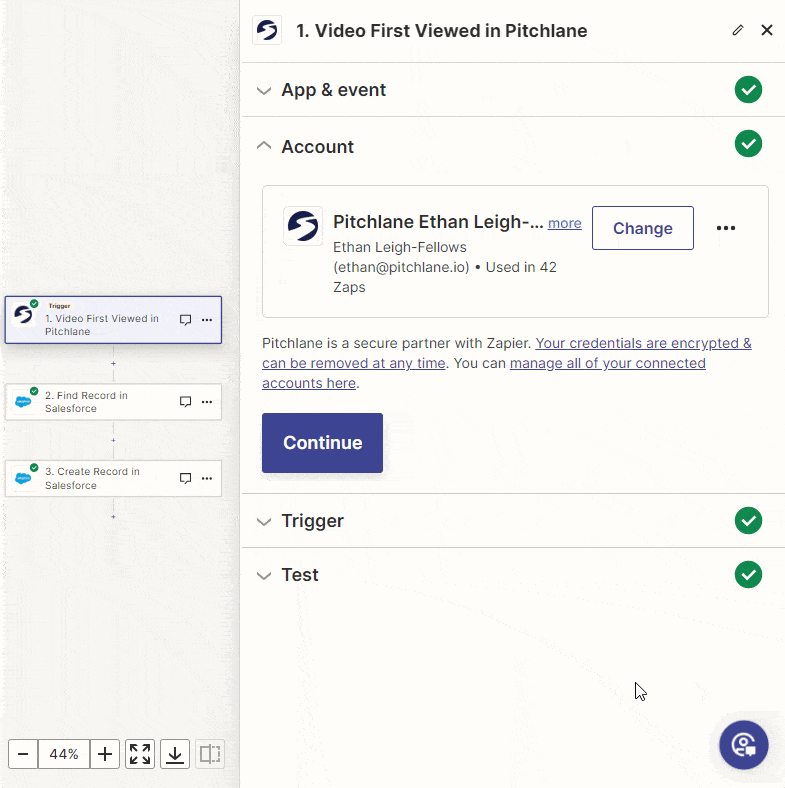Screen dimensions: 785x788
Task: Click the 'Ethan Leigh-Fellows' account owner text
Action: [400, 247]
